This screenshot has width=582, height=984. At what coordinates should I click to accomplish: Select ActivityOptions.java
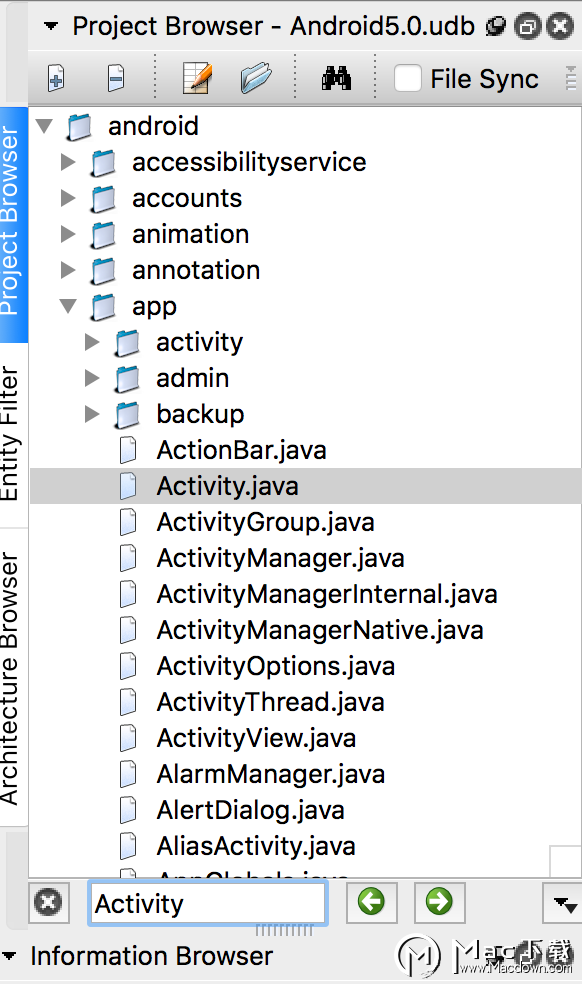[276, 666]
